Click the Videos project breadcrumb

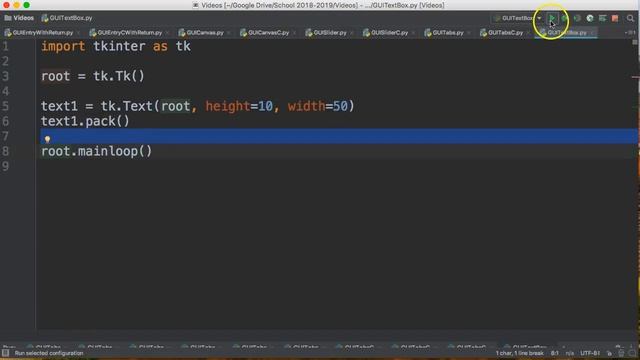pyautogui.click(x=19, y=18)
